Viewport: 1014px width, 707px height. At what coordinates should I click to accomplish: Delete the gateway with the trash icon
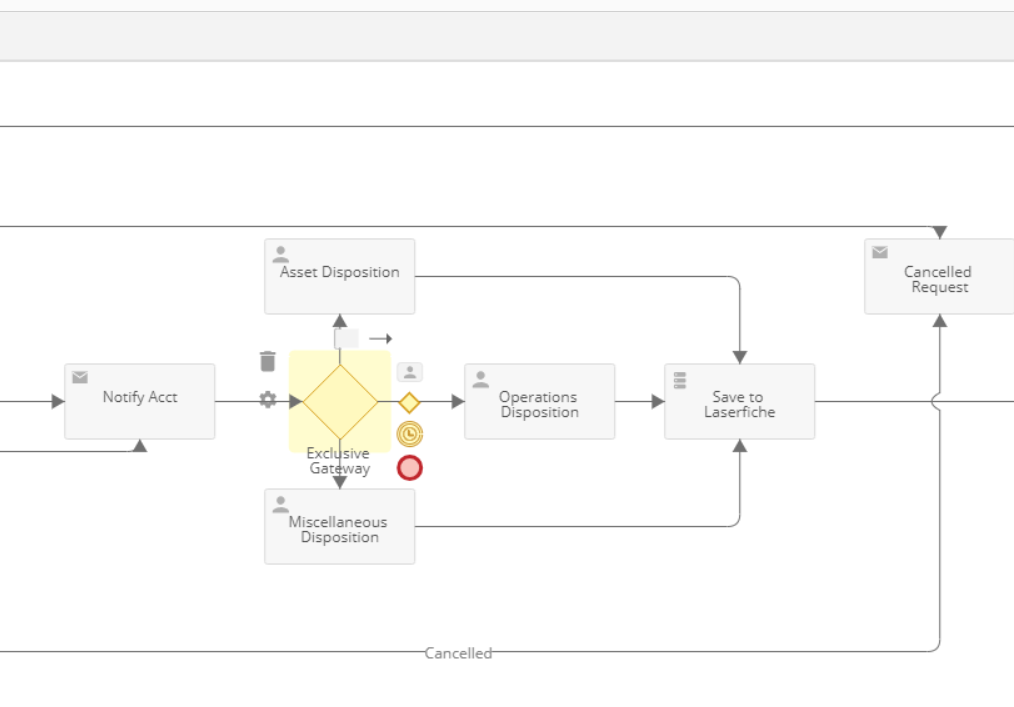click(x=268, y=361)
